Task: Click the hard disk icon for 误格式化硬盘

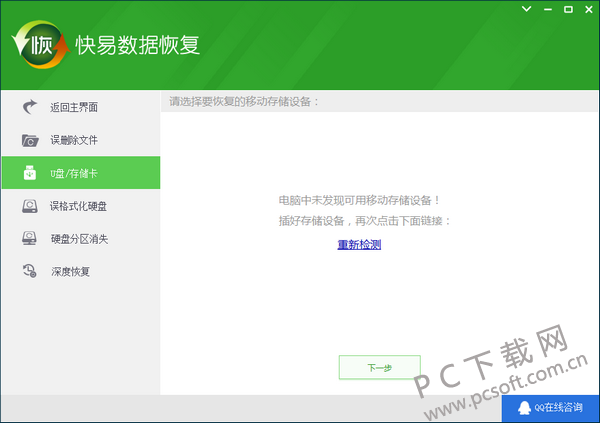Action: point(30,206)
